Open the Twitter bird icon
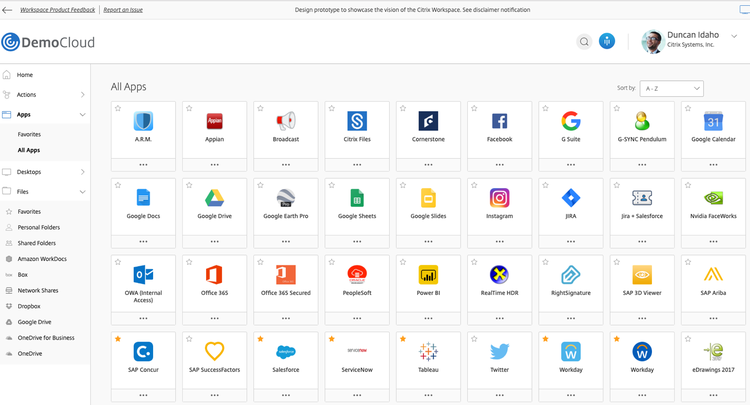This screenshot has height=405, width=750. pos(499,351)
